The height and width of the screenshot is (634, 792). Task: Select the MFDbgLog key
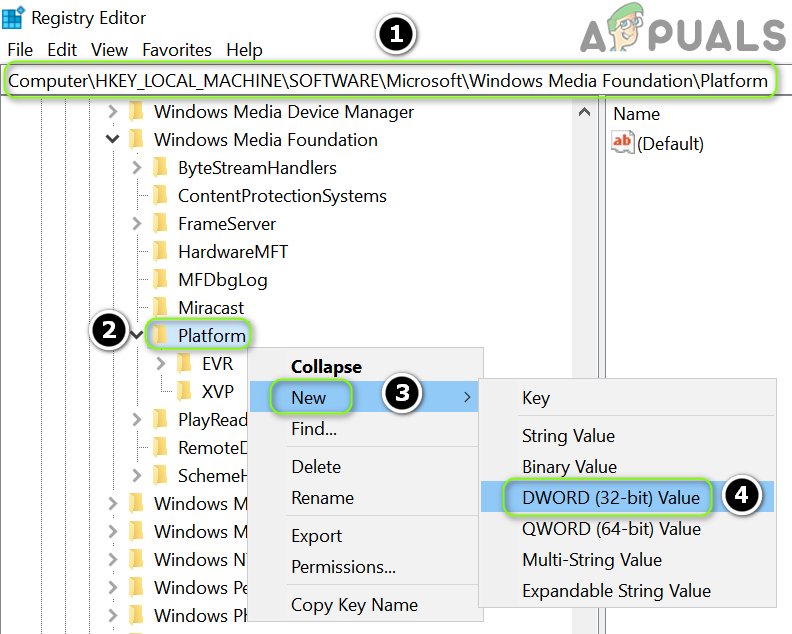coord(222,280)
